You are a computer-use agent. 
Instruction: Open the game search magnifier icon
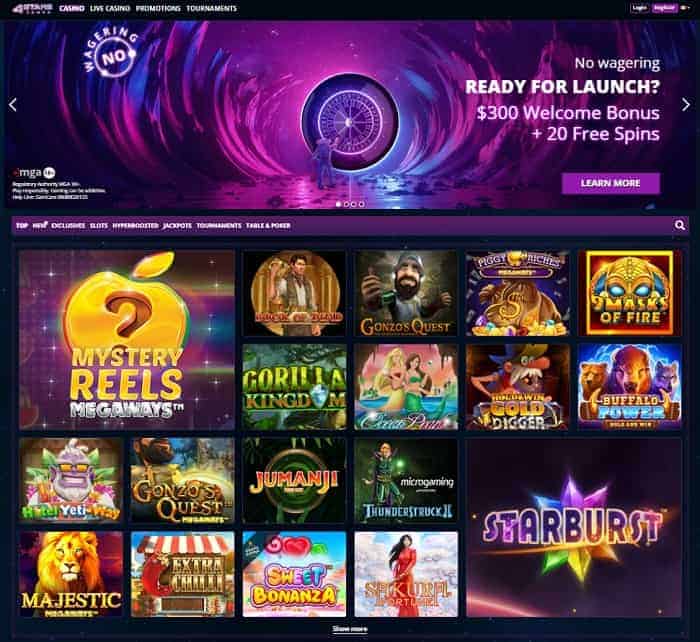coord(679,225)
